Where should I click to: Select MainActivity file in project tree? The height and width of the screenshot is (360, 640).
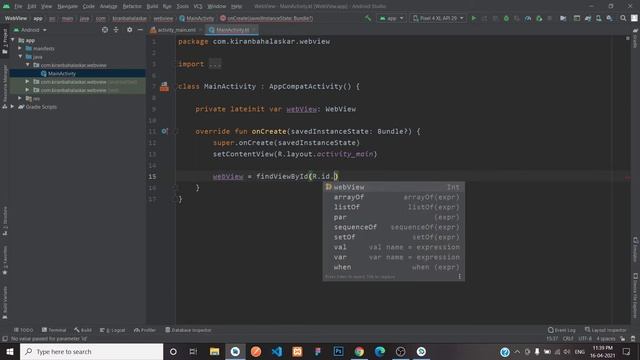coord(62,73)
